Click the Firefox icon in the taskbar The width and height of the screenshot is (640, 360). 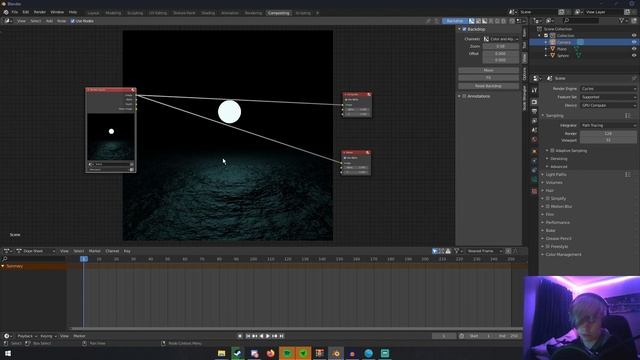(270, 353)
